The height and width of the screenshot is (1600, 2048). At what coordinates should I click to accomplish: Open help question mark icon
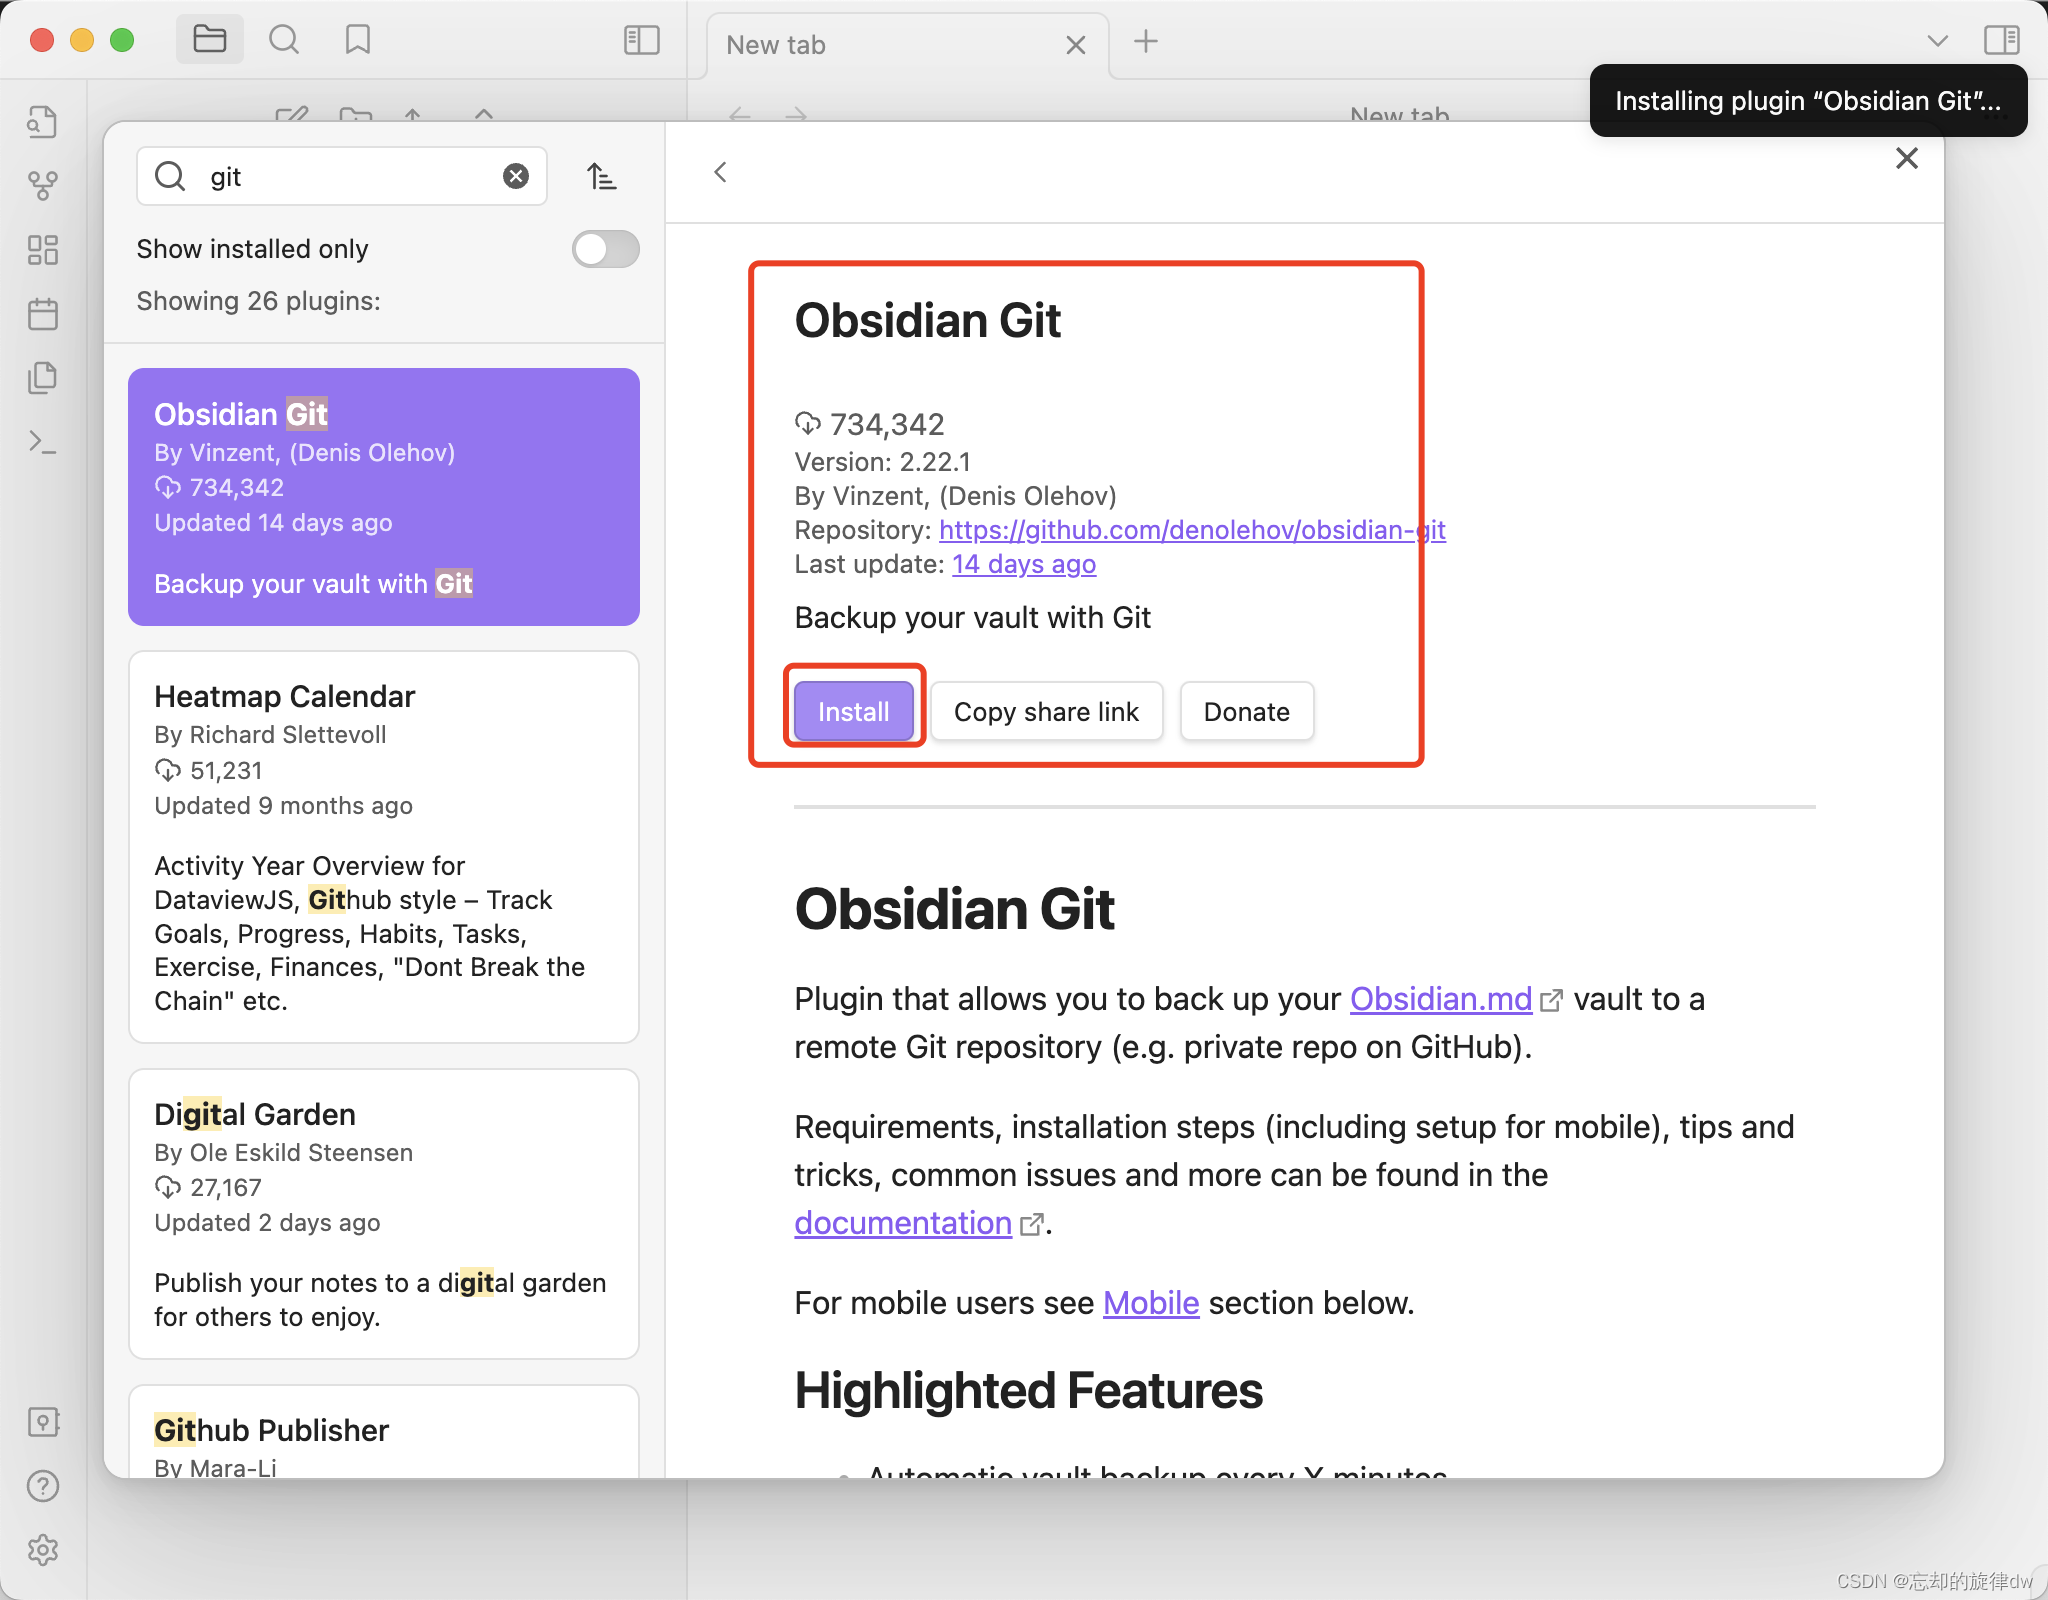click(x=43, y=1486)
